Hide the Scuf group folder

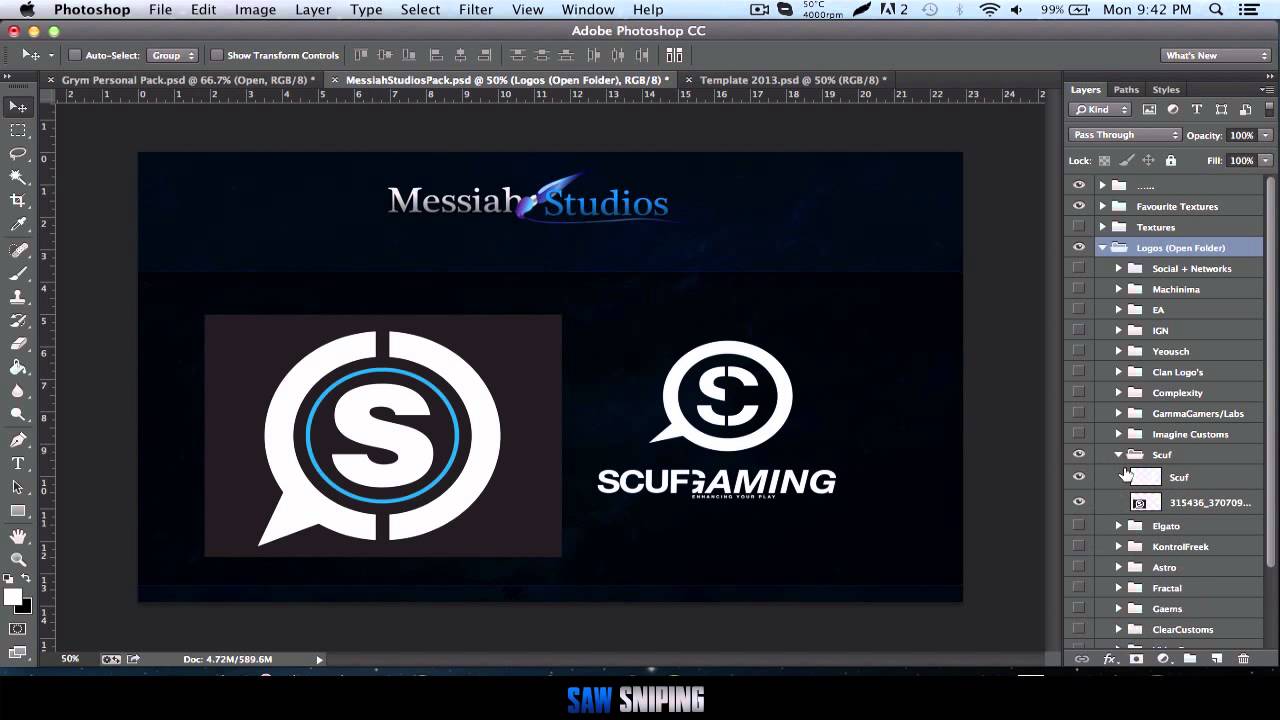(x=1079, y=455)
